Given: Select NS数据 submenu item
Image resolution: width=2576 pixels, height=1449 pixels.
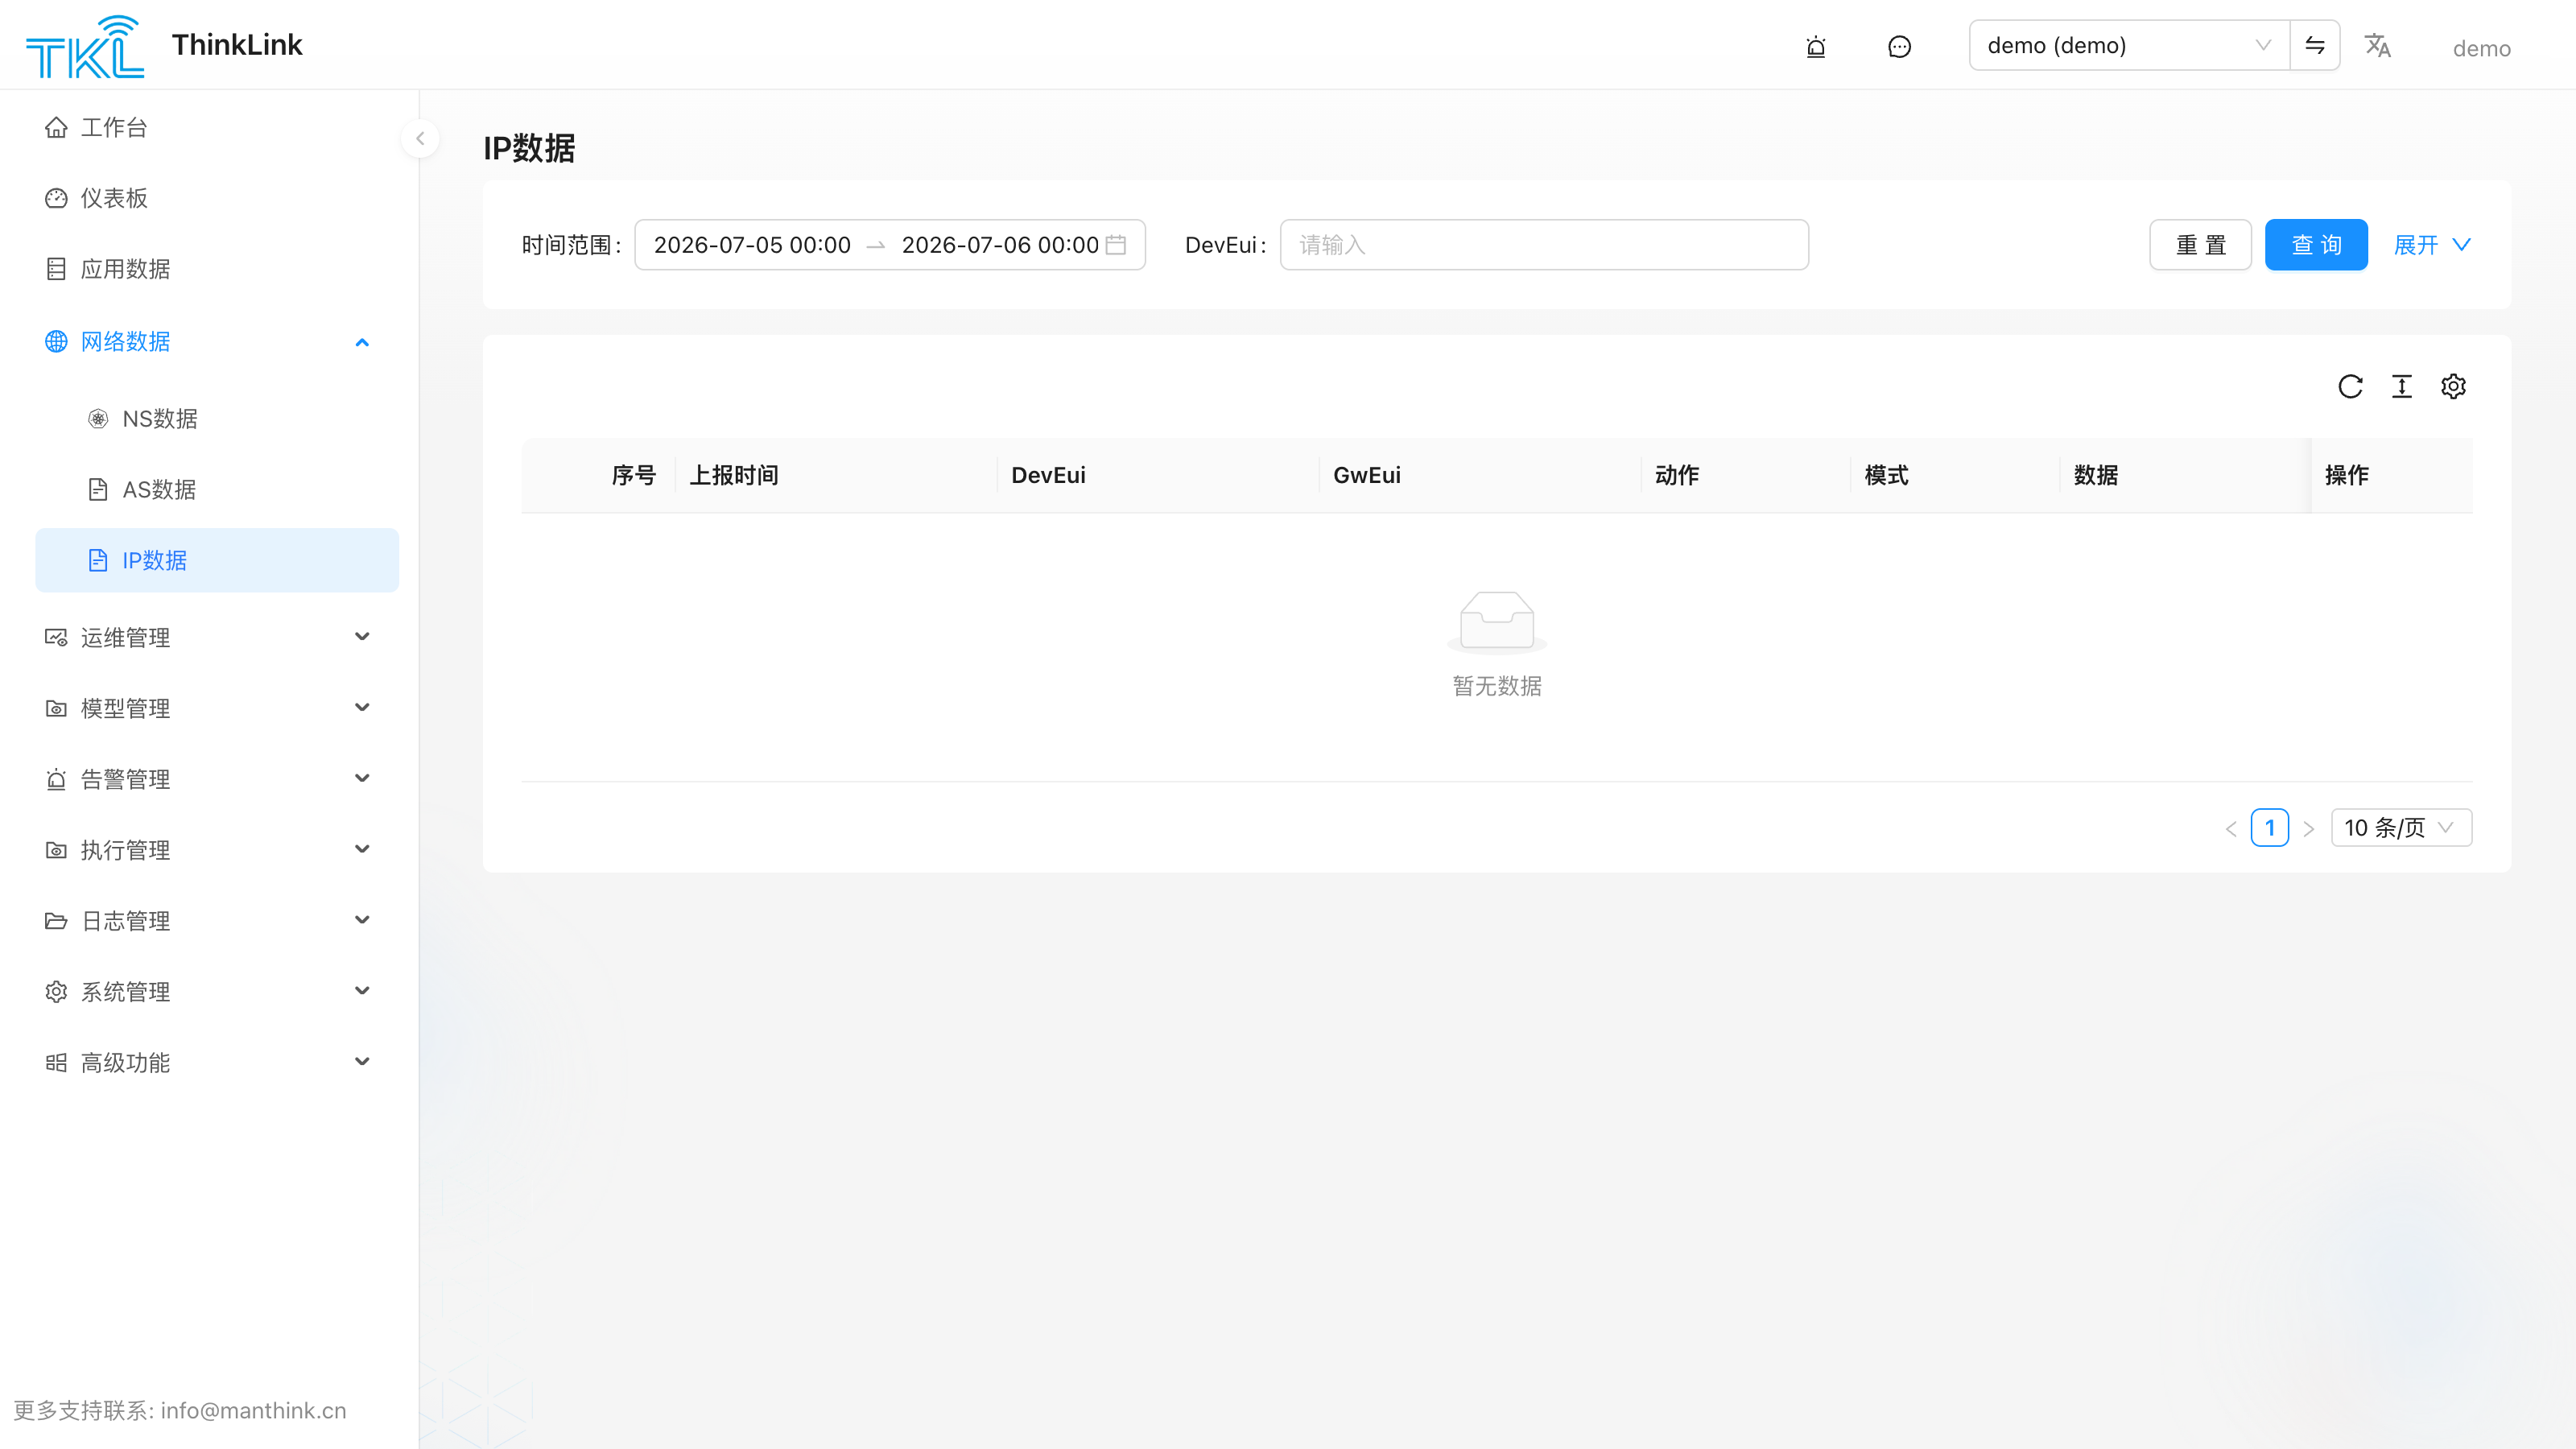Looking at the screenshot, I should pos(217,419).
